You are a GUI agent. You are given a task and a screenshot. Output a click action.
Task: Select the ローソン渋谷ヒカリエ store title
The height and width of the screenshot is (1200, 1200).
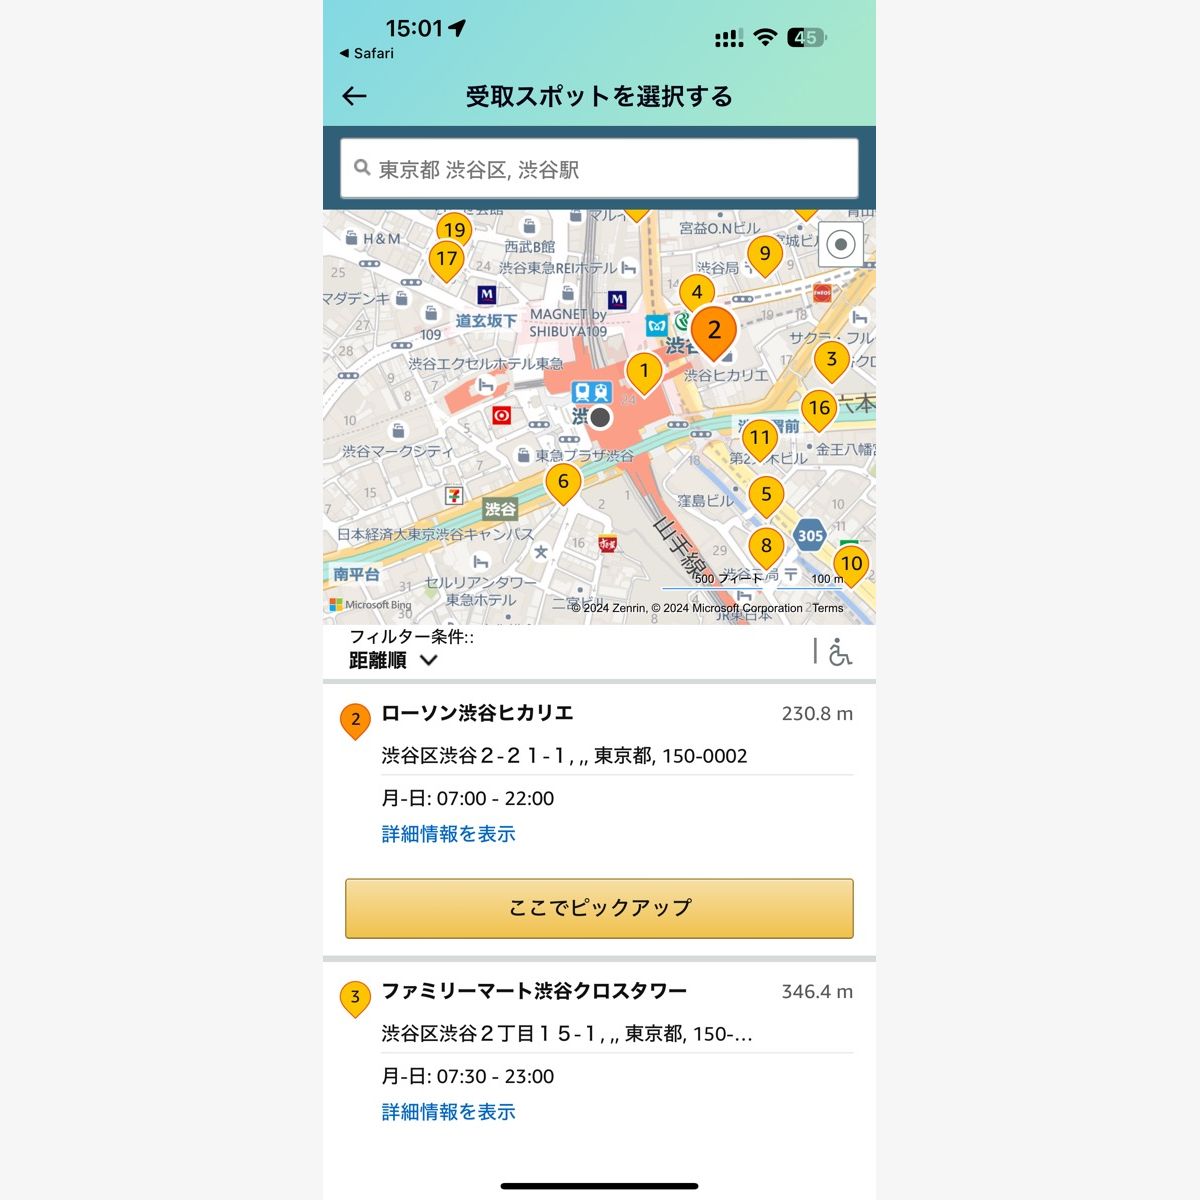coord(477,713)
